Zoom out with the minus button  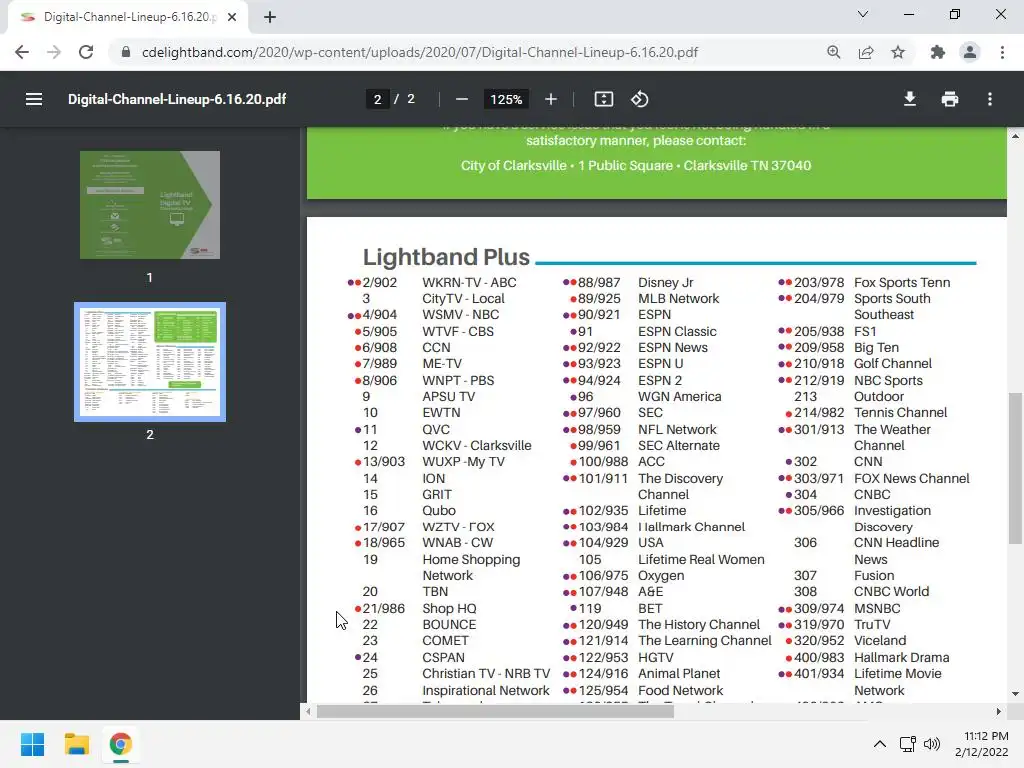pyautogui.click(x=462, y=99)
